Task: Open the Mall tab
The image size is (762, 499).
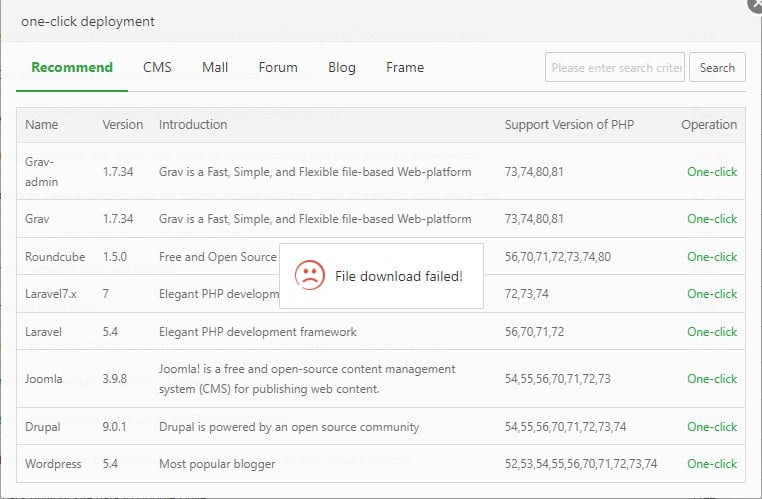Action: [x=215, y=68]
